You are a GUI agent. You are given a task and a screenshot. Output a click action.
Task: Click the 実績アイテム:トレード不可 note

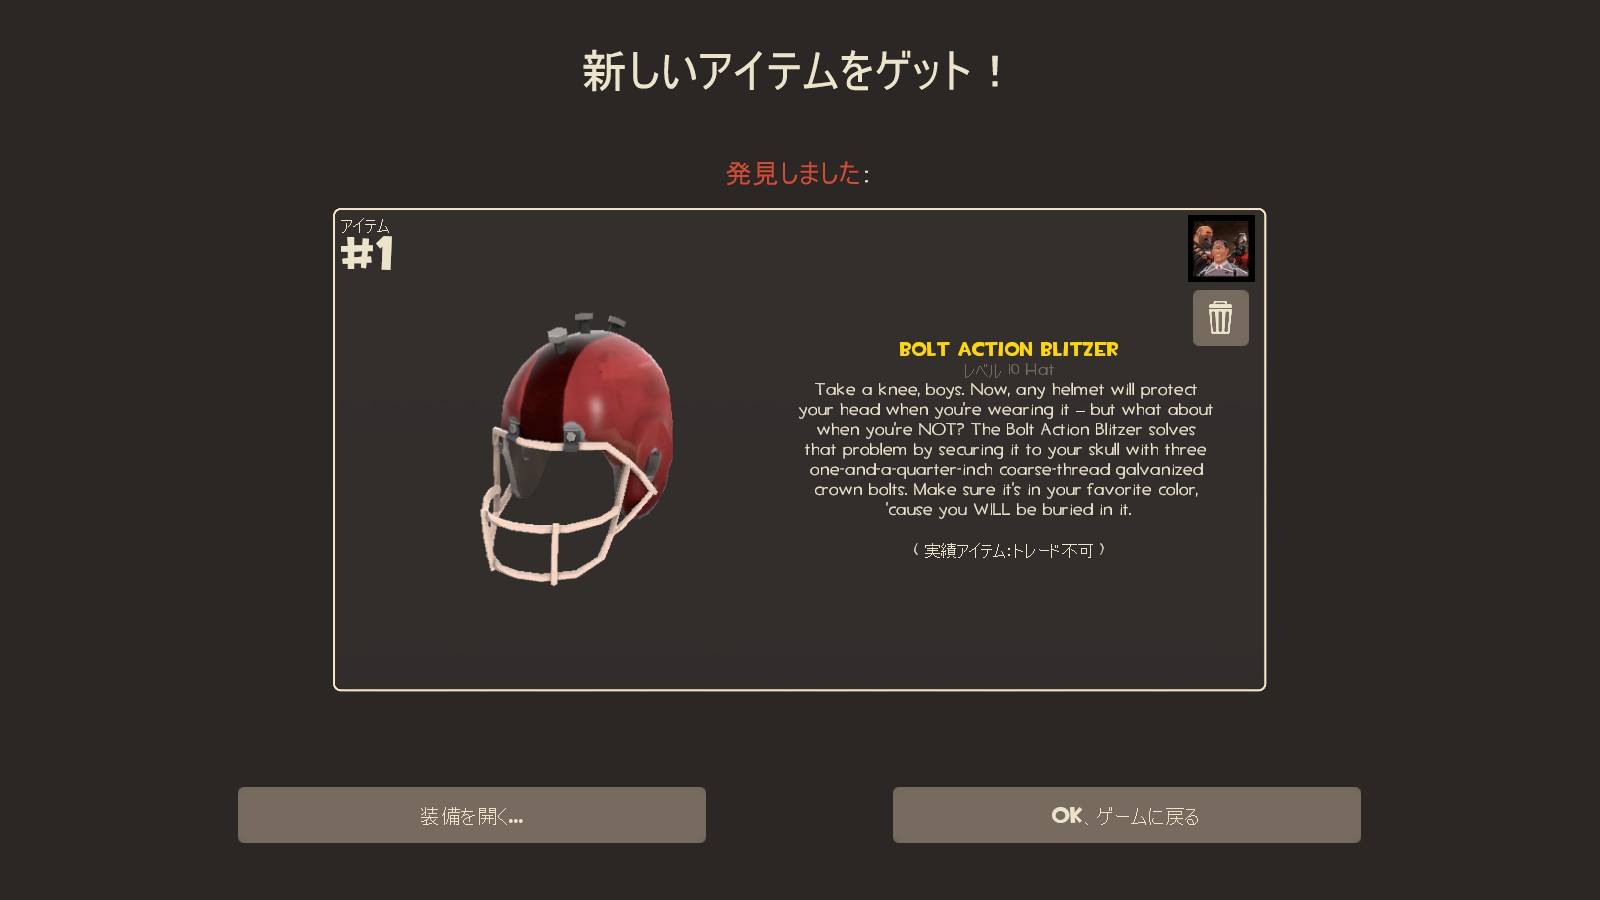coord(1008,550)
